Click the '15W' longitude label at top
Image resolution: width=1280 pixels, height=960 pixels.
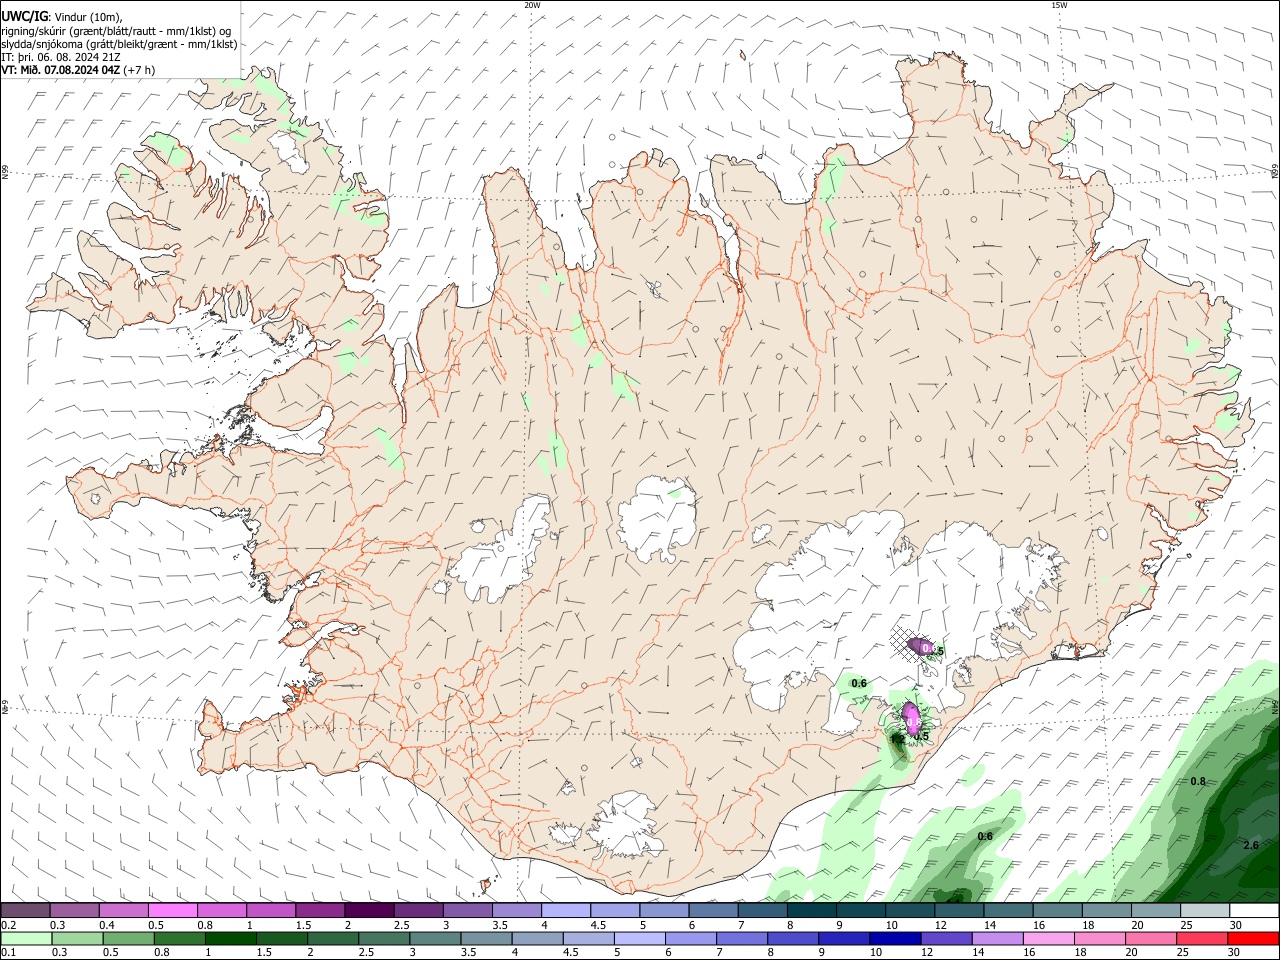coord(1059,5)
